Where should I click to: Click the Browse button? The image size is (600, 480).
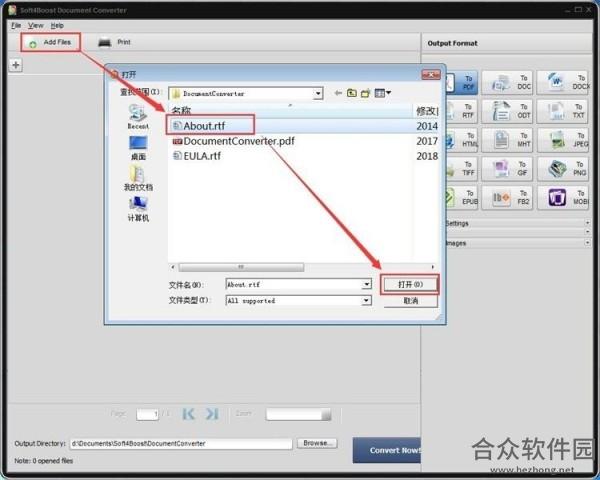coord(317,443)
